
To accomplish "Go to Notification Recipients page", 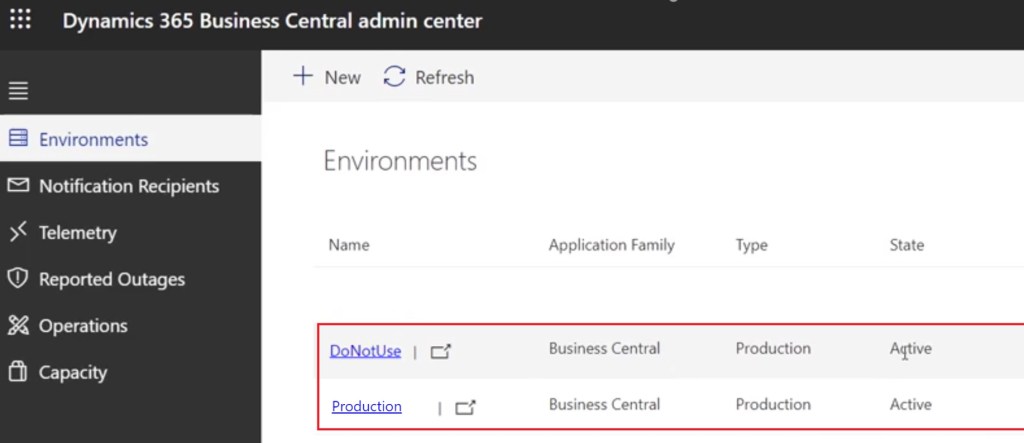I will (128, 186).
